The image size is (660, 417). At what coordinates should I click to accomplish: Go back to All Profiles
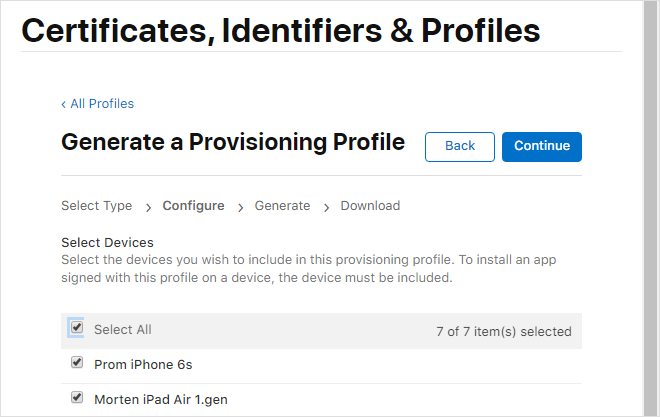[97, 104]
